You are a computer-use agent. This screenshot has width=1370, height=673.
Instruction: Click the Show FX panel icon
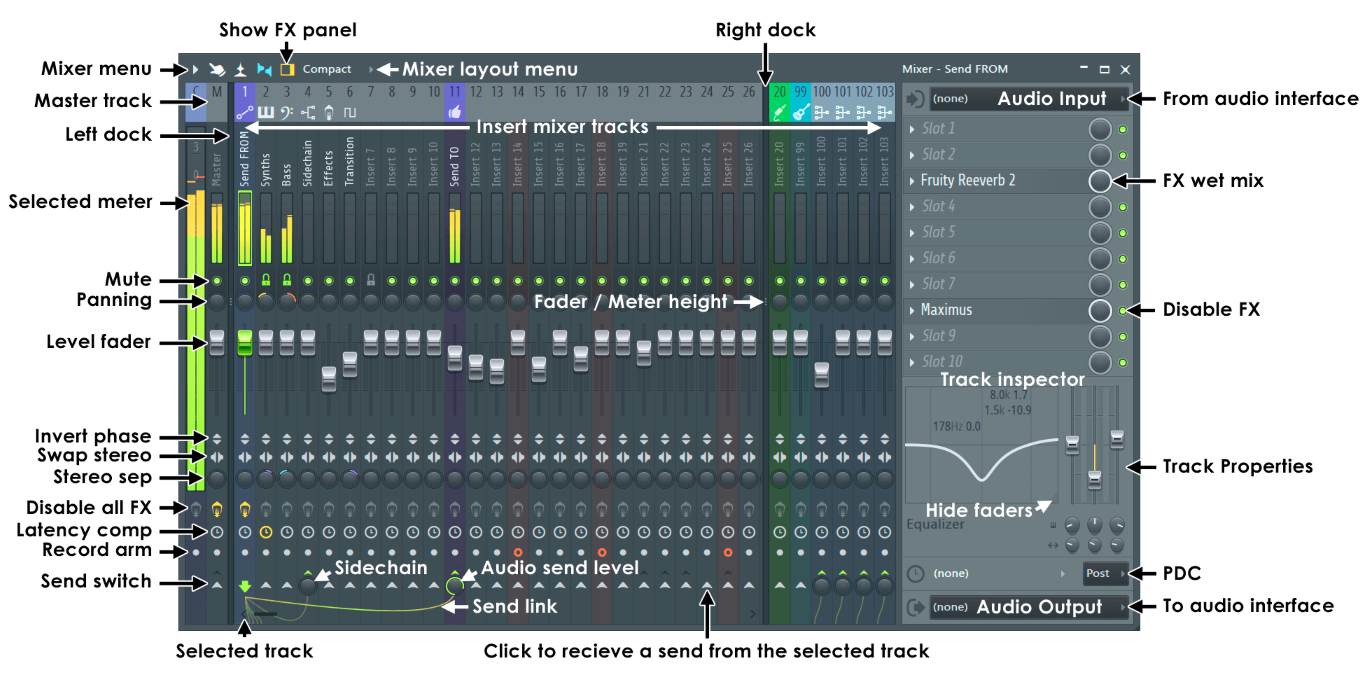287,70
